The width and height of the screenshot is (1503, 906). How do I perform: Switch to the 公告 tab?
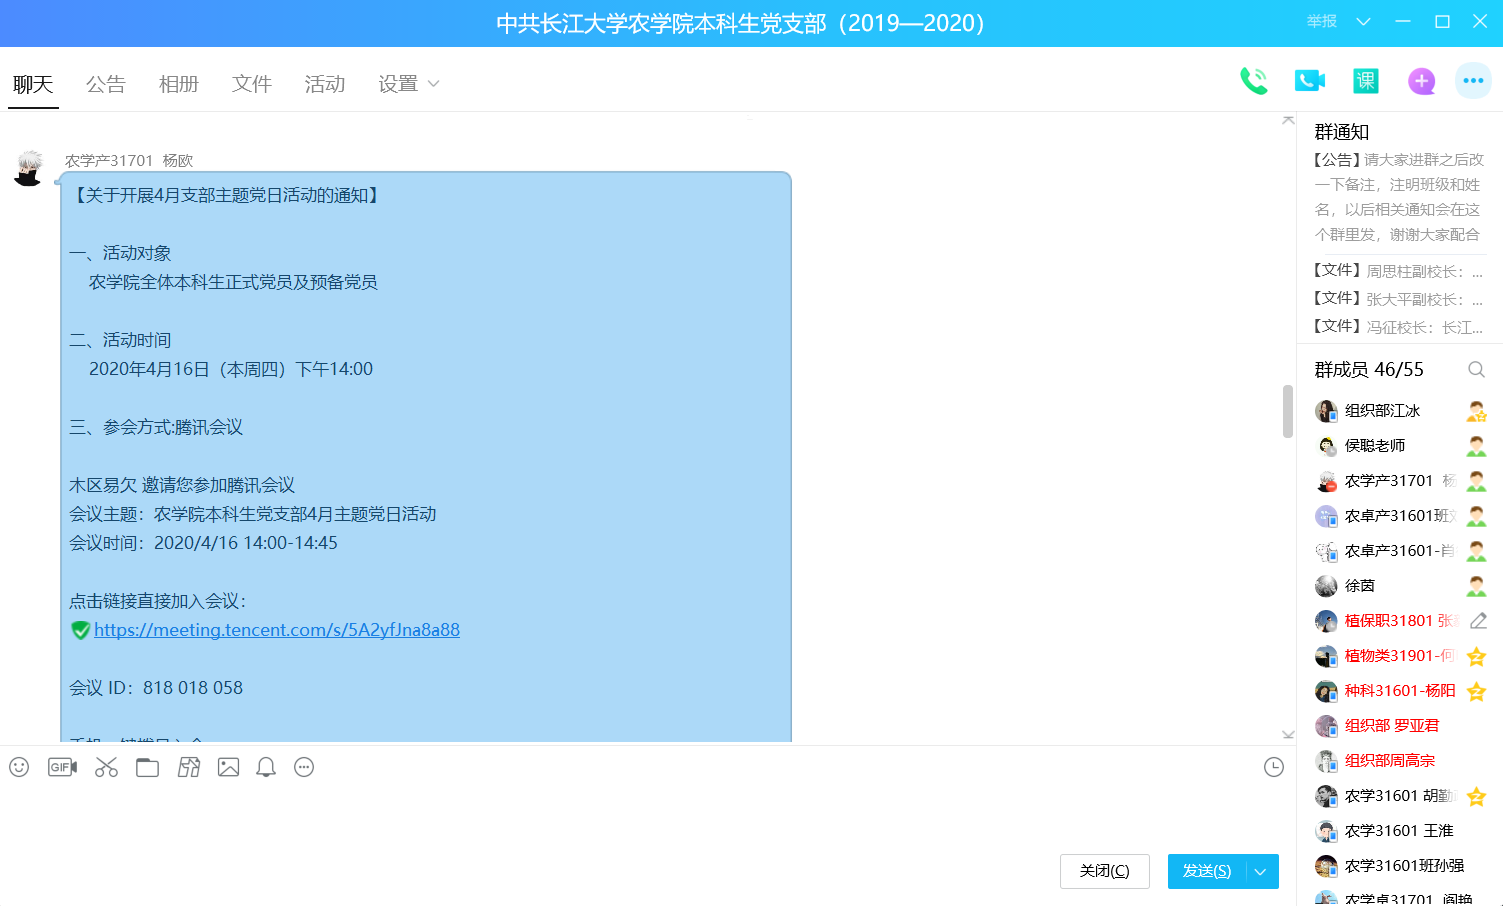[x=106, y=84]
